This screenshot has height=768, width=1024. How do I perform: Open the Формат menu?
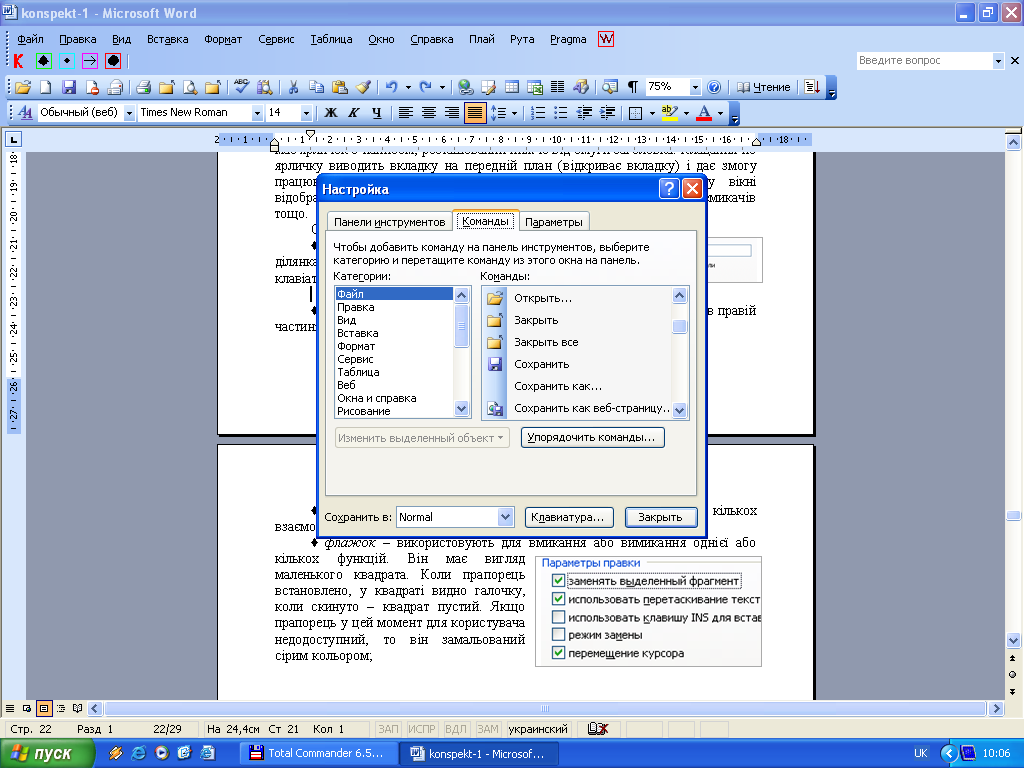pyautogui.click(x=223, y=39)
